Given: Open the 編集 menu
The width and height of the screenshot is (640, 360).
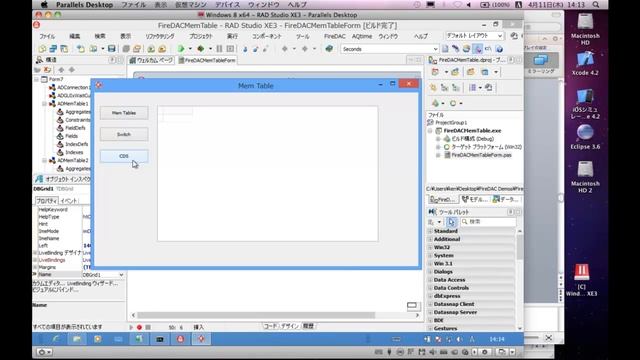Looking at the screenshot, I should click(x=75, y=36).
